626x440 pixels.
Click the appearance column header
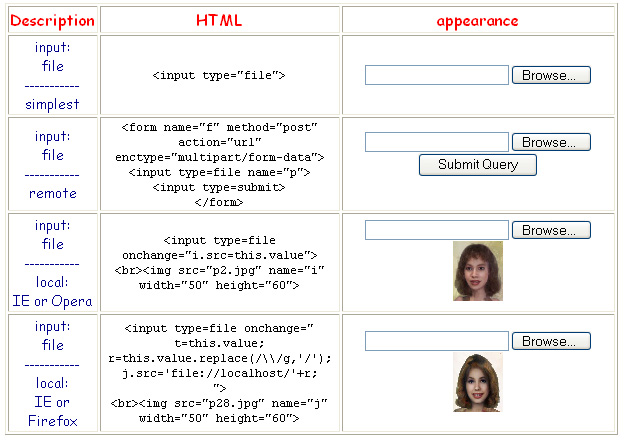[477, 20]
